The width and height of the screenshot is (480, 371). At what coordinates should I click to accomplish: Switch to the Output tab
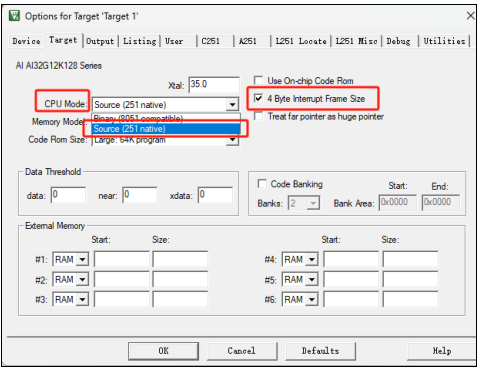[x=100, y=41]
